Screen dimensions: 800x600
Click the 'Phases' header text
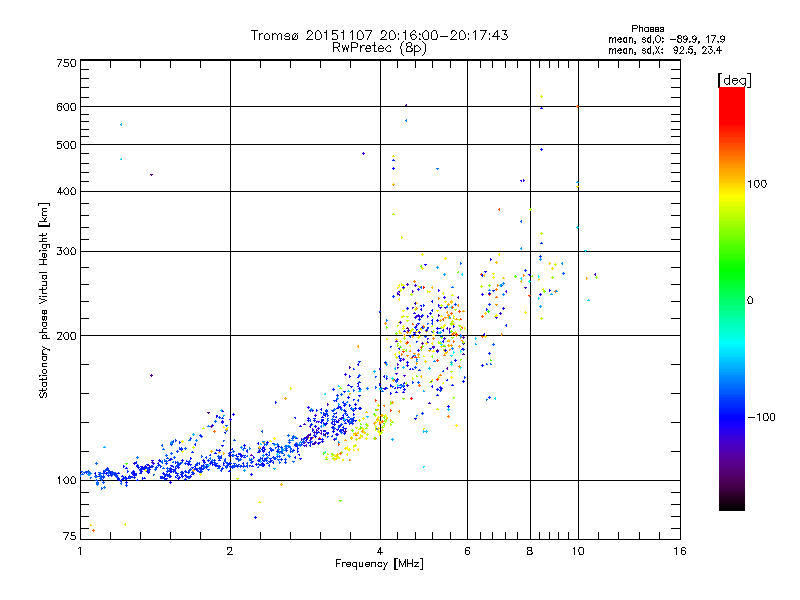point(647,29)
